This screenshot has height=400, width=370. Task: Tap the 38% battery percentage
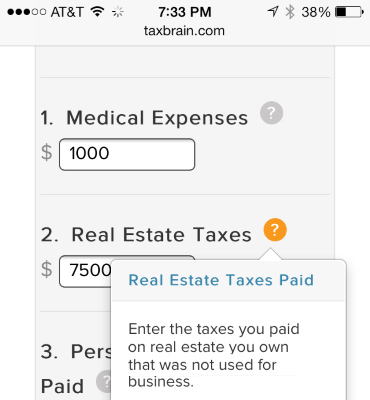coord(316,12)
